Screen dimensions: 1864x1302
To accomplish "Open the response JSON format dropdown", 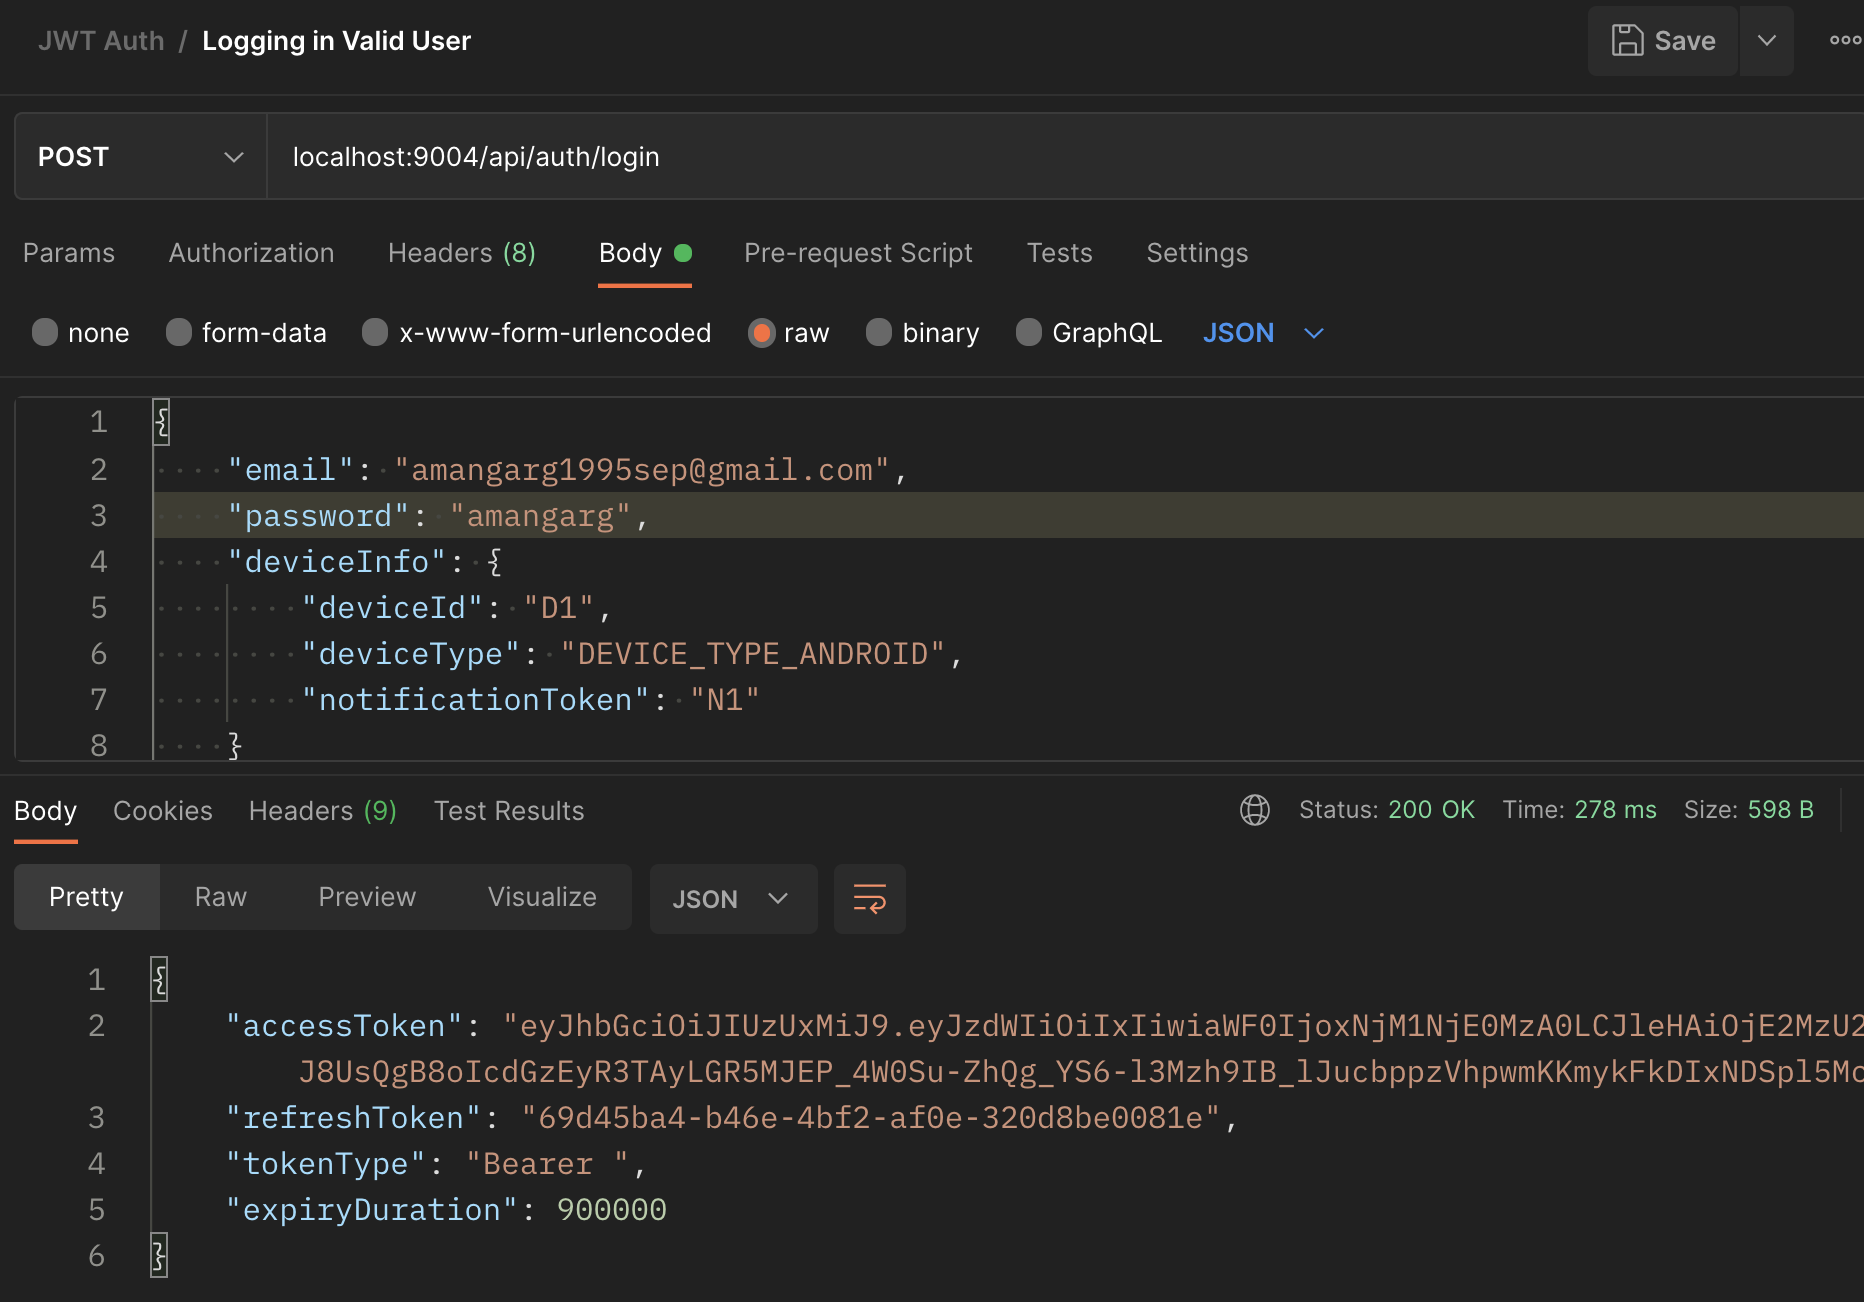I will [733, 899].
